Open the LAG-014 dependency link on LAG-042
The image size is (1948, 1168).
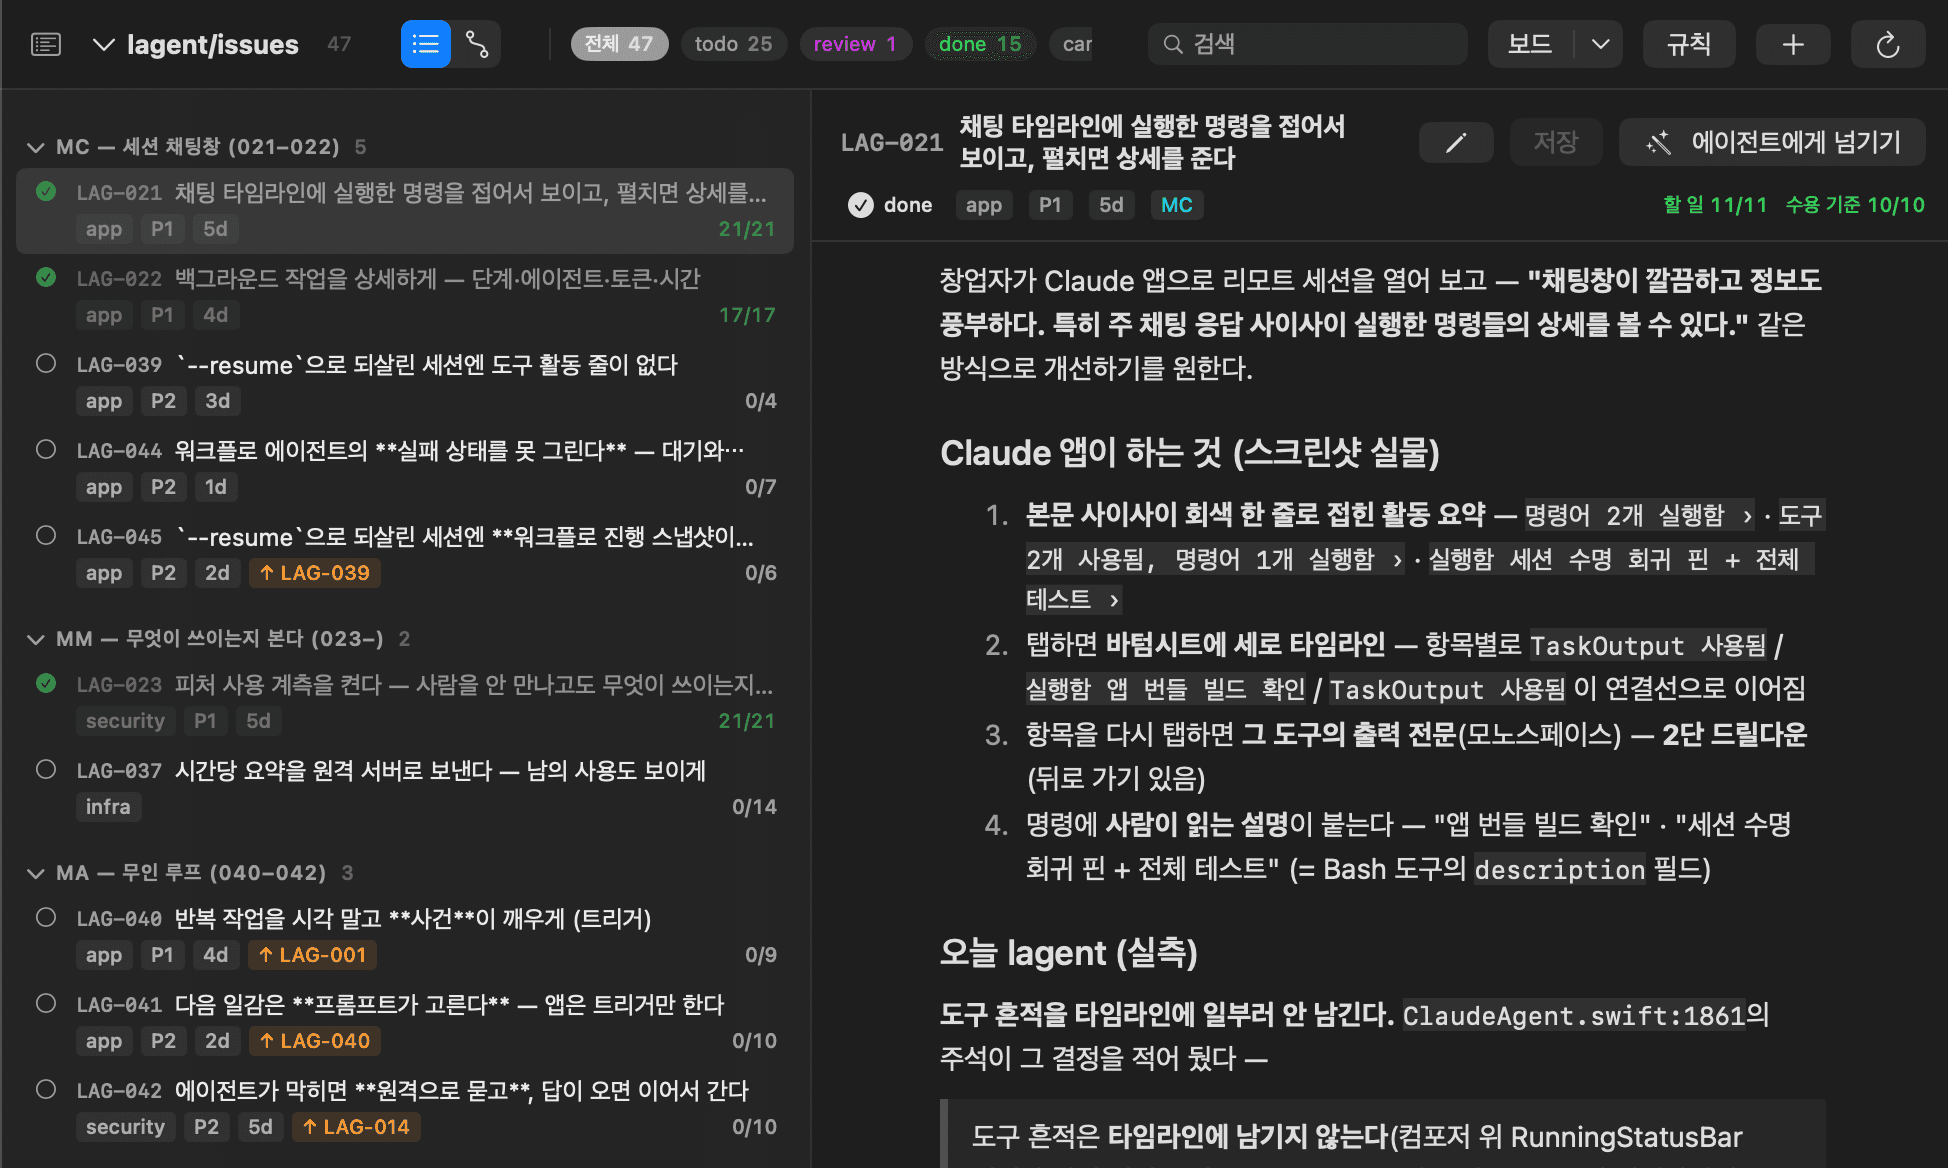356,1127
